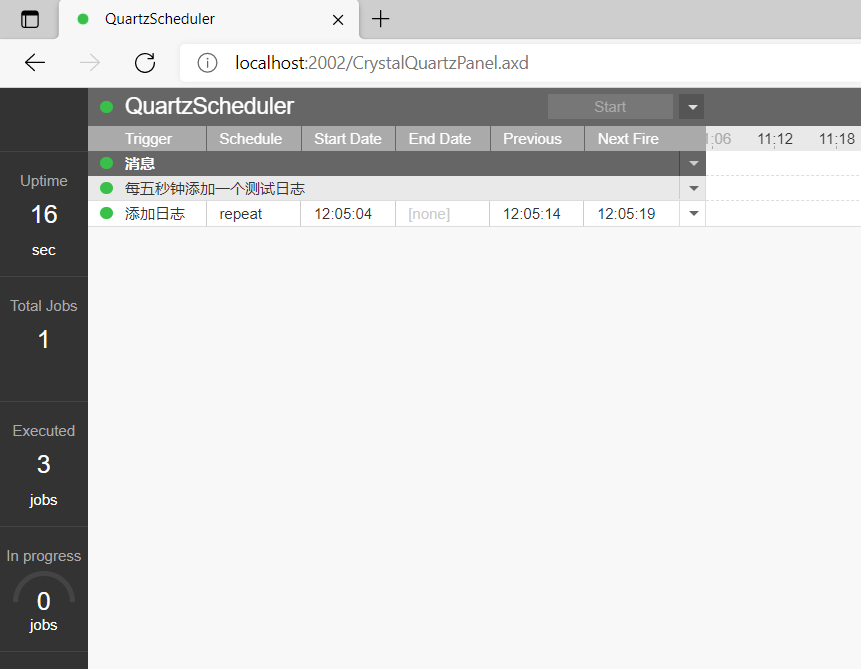Open a new browser tab
This screenshot has width=861, height=669.
[x=380, y=19]
